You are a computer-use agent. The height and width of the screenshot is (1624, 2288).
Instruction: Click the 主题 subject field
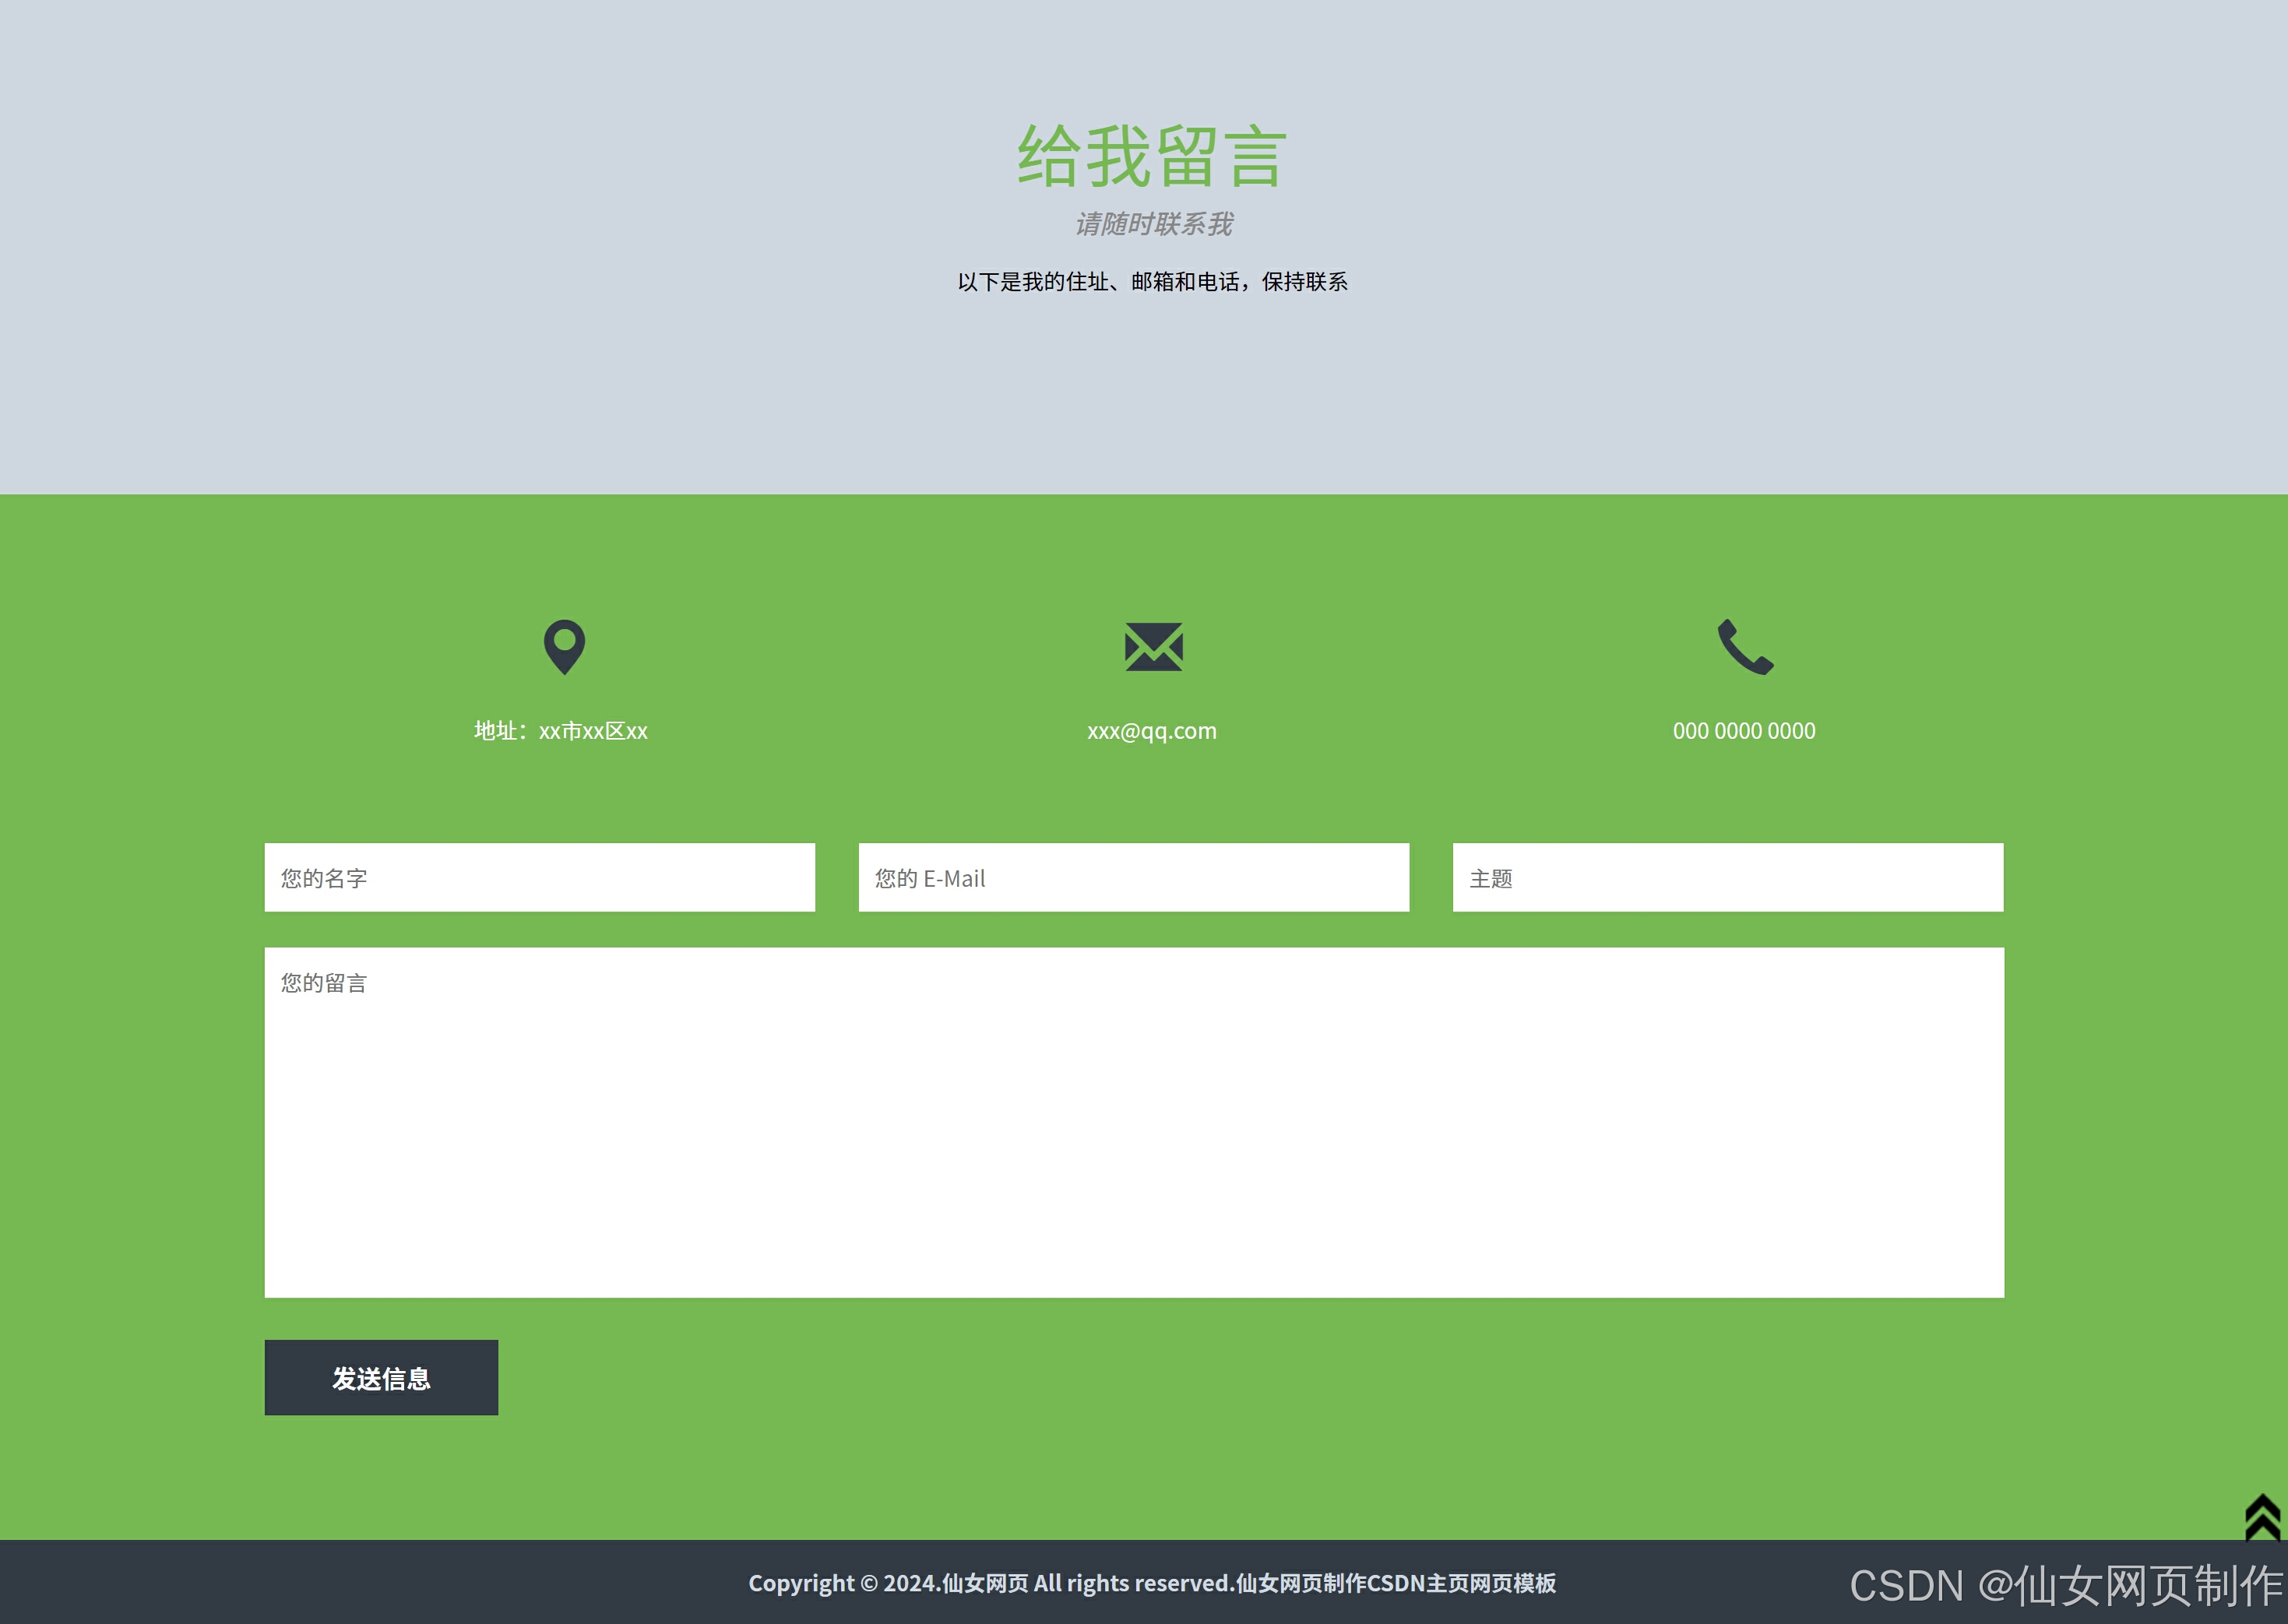(1726, 877)
